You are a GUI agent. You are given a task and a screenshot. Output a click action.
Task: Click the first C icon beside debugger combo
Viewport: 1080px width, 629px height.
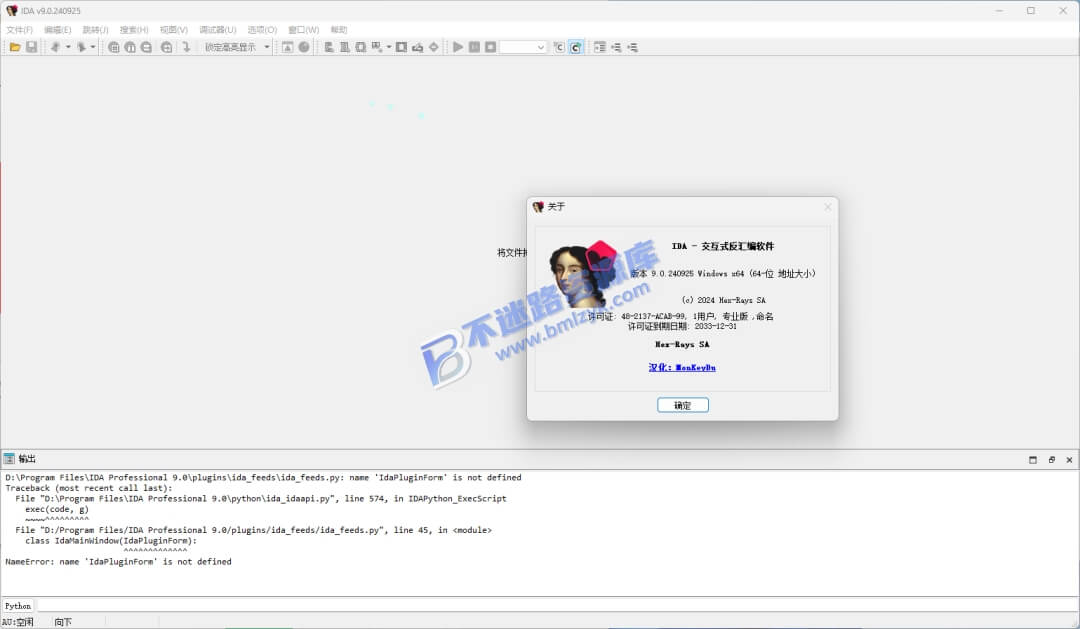[559, 48]
